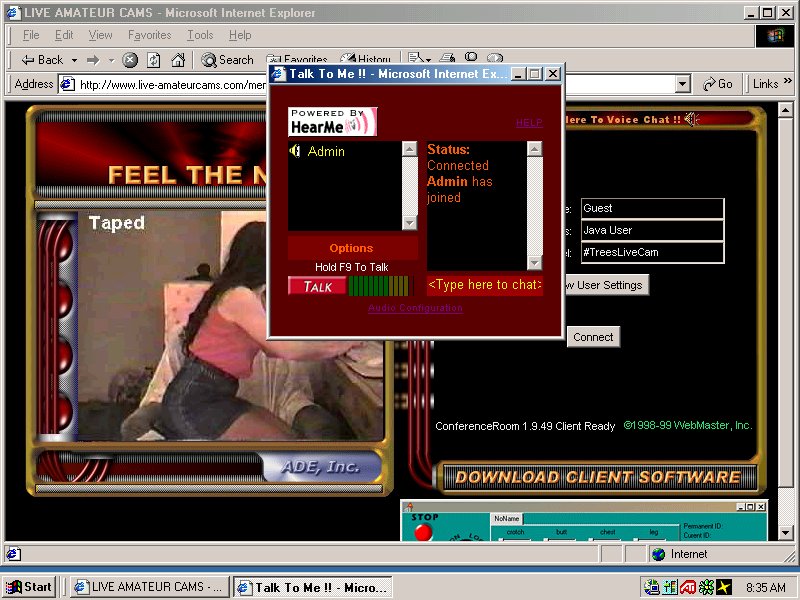Click the Voice Chat banner link

click(623, 120)
